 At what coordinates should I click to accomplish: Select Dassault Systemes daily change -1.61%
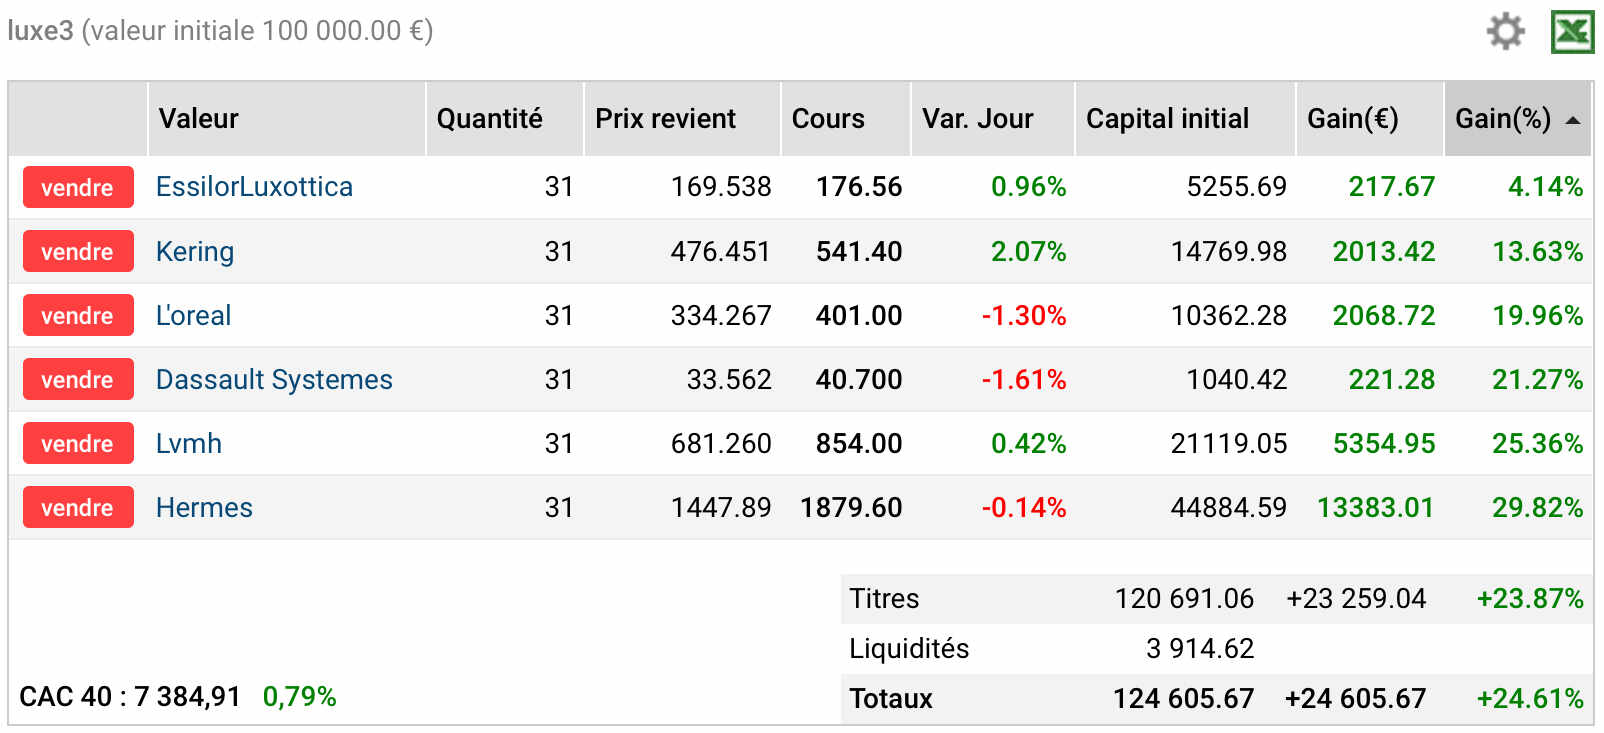(1024, 379)
